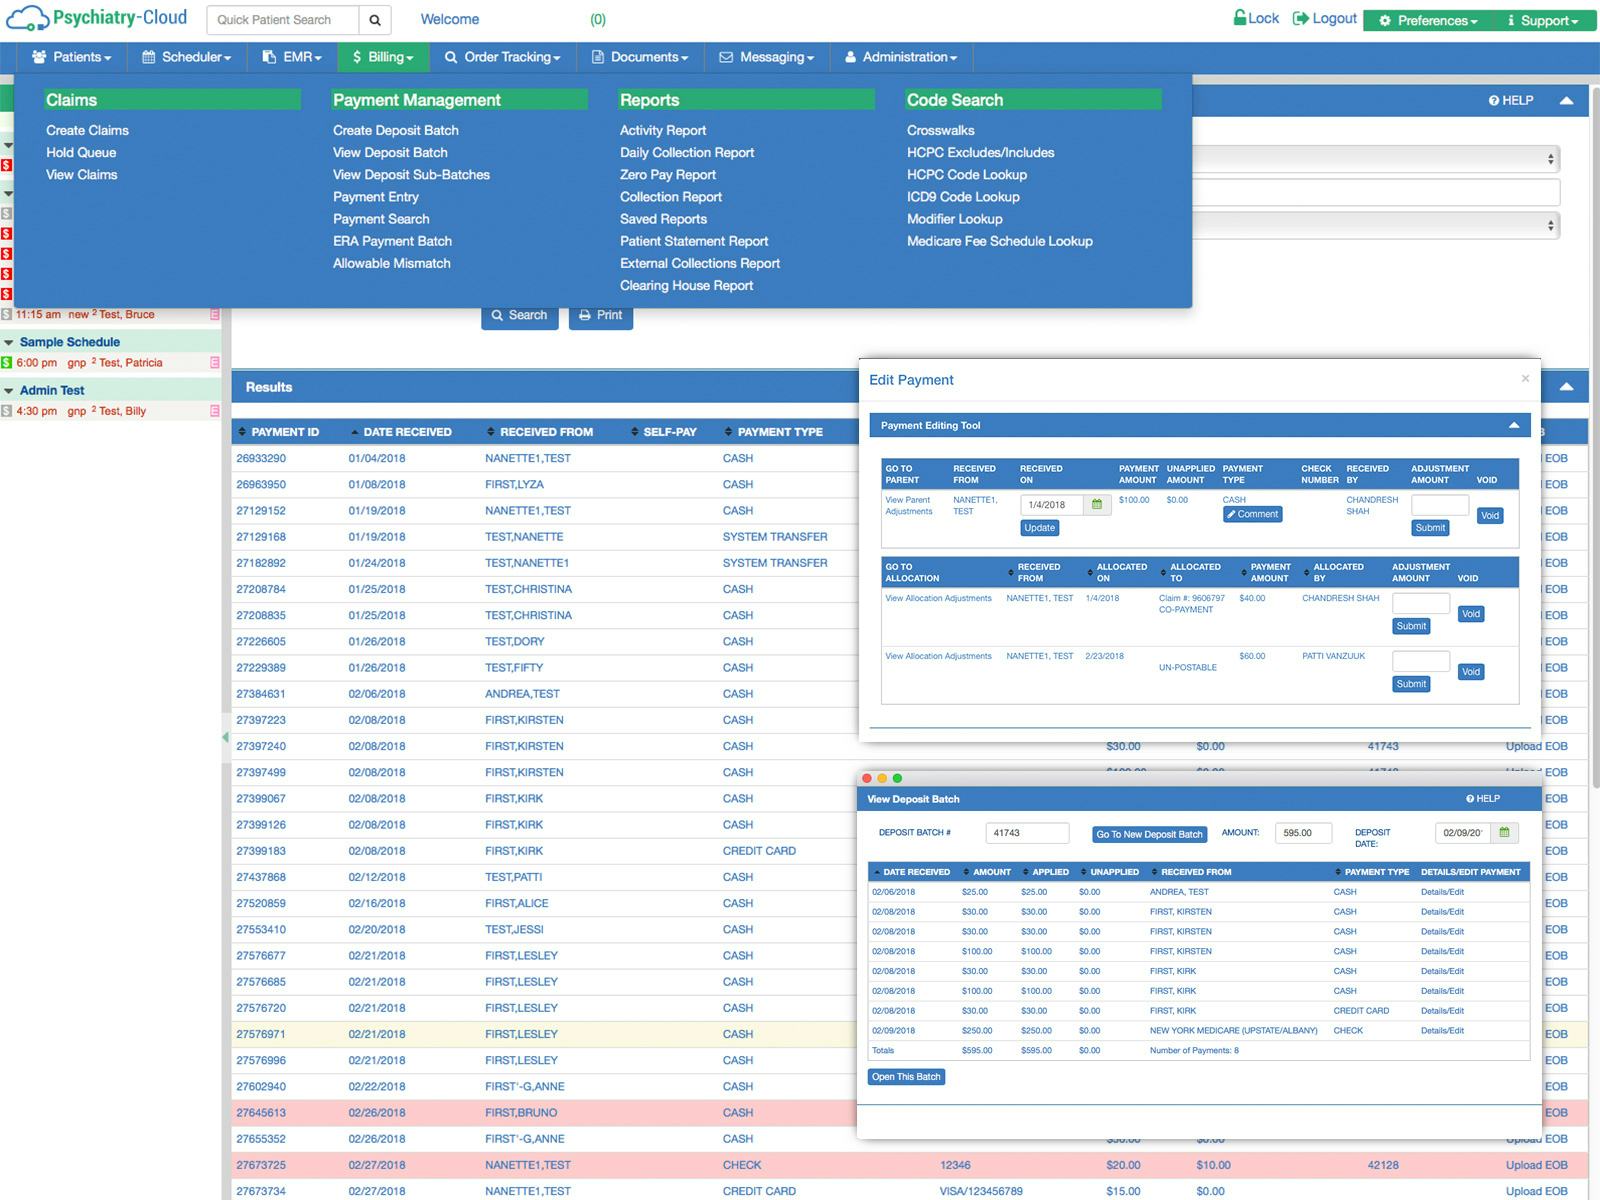
Task: Click the Quick Patient Search magnifying glass
Action: pyautogui.click(x=375, y=19)
